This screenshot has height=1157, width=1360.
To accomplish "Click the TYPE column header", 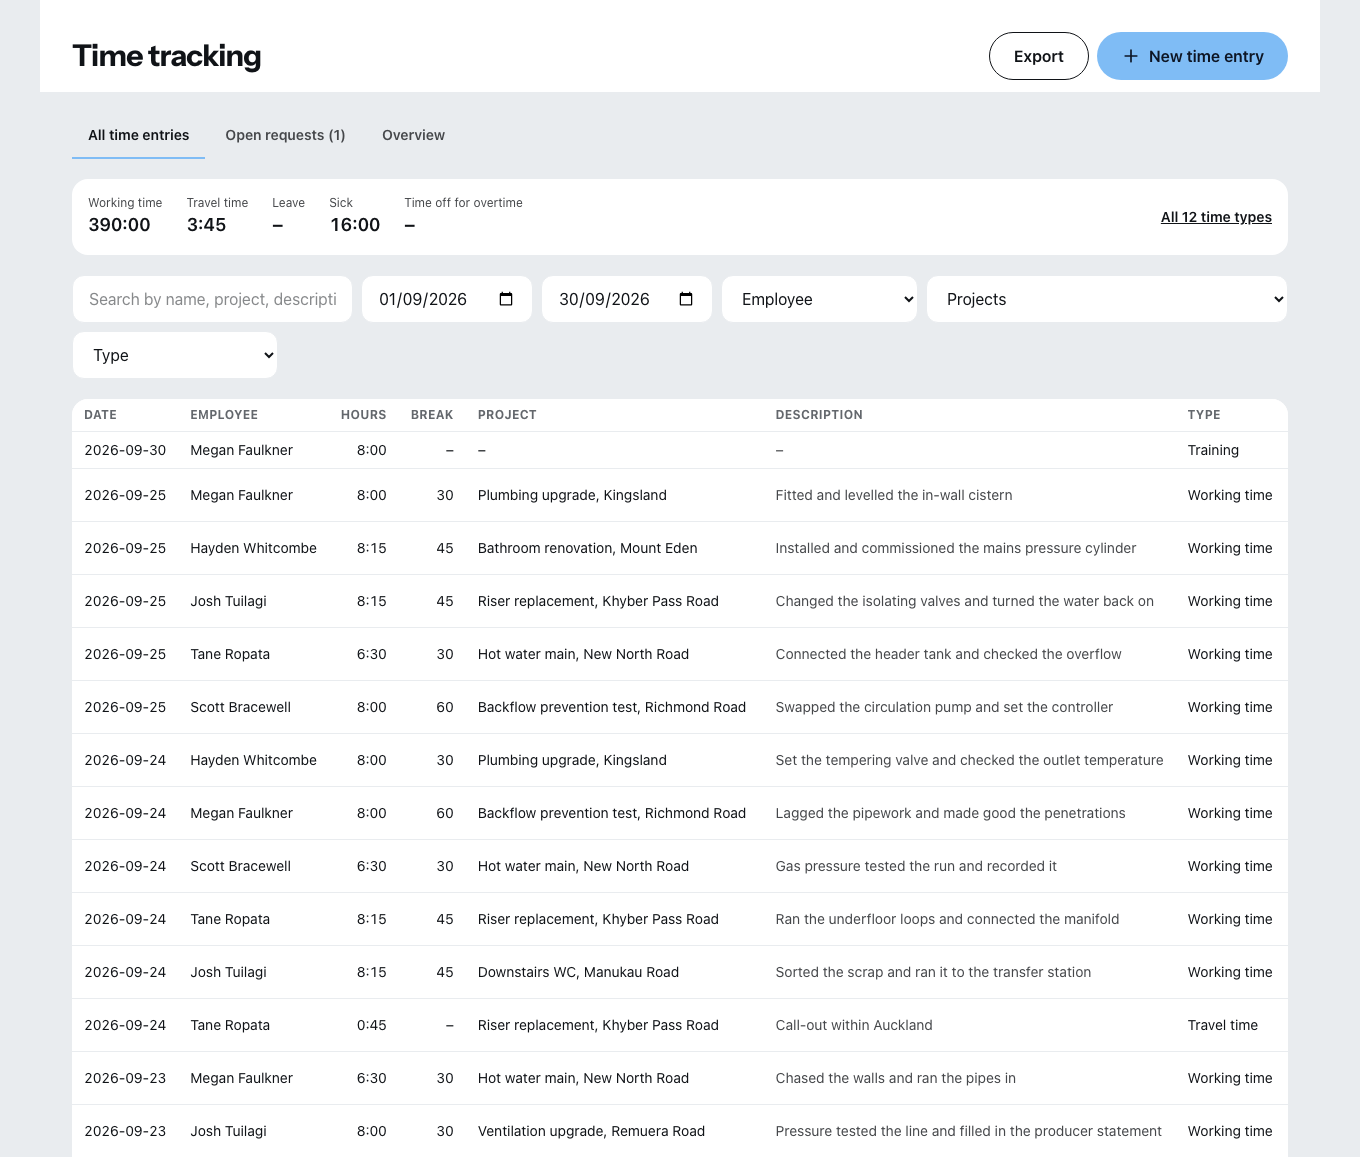I will pyautogui.click(x=1204, y=415).
